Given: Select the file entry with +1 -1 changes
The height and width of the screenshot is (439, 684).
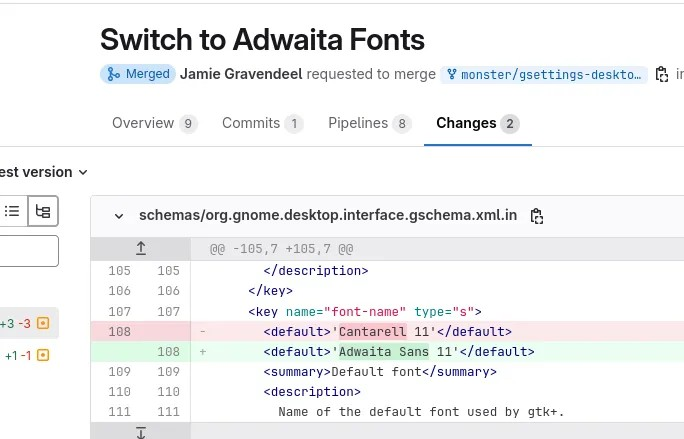Looking at the screenshot, I should [29, 356].
